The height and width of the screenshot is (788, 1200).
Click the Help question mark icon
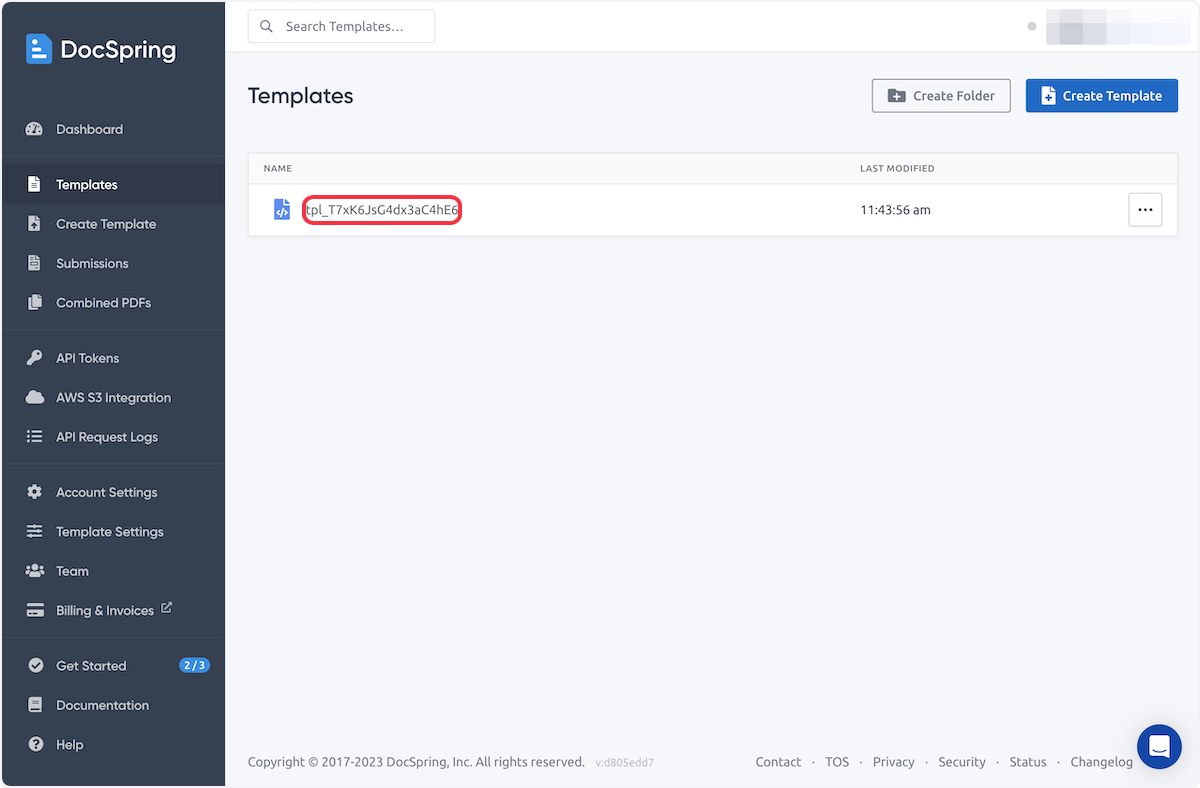36,744
